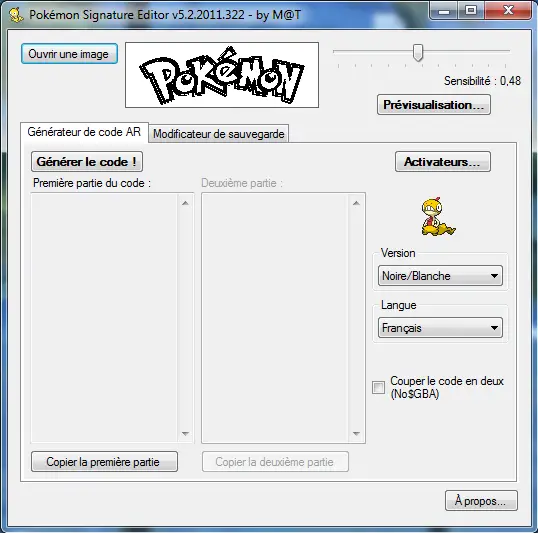Enable Couper le code en deux checkbox
Screen dimensions: 538x533
point(378,387)
